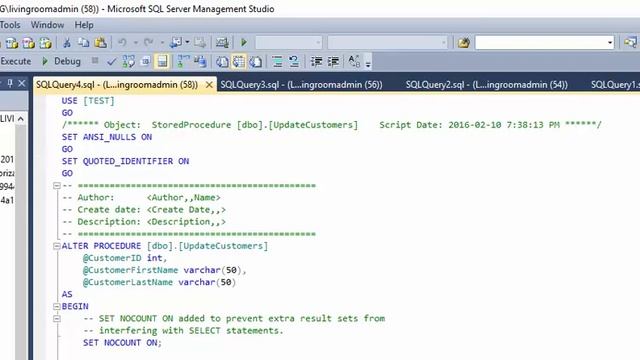The image size is (640, 360).
Task: Display estimated execution plan
Action: coord(129,62)
